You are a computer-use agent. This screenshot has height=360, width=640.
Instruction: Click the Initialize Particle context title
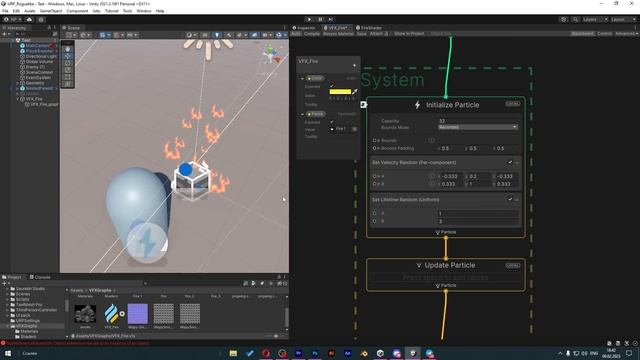452,105
